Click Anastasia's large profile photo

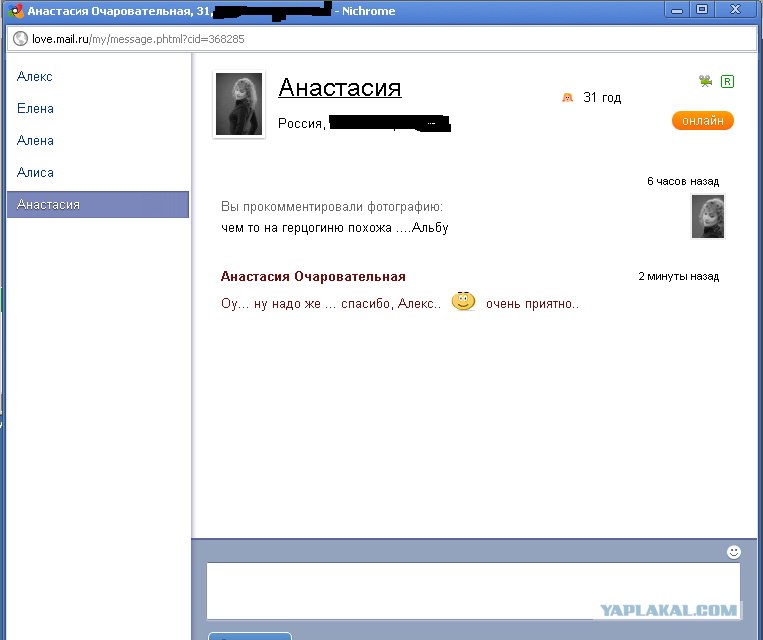point(239,104)
